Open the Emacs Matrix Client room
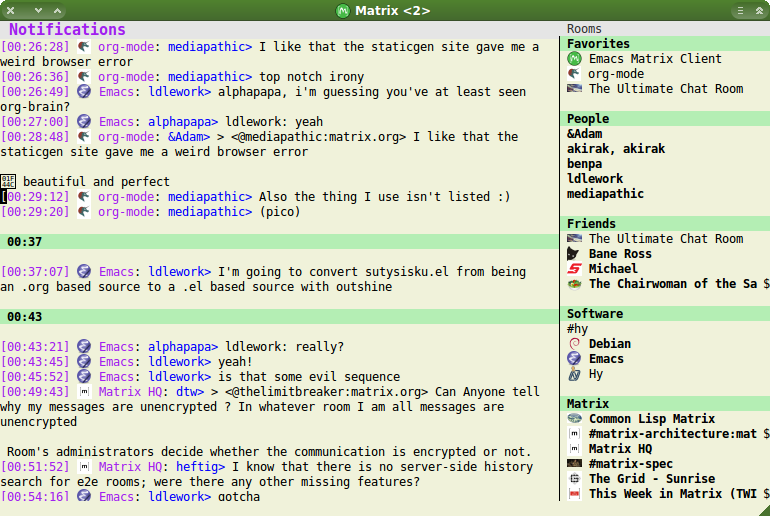Screen dimensions: 770x516 (655, 59)
